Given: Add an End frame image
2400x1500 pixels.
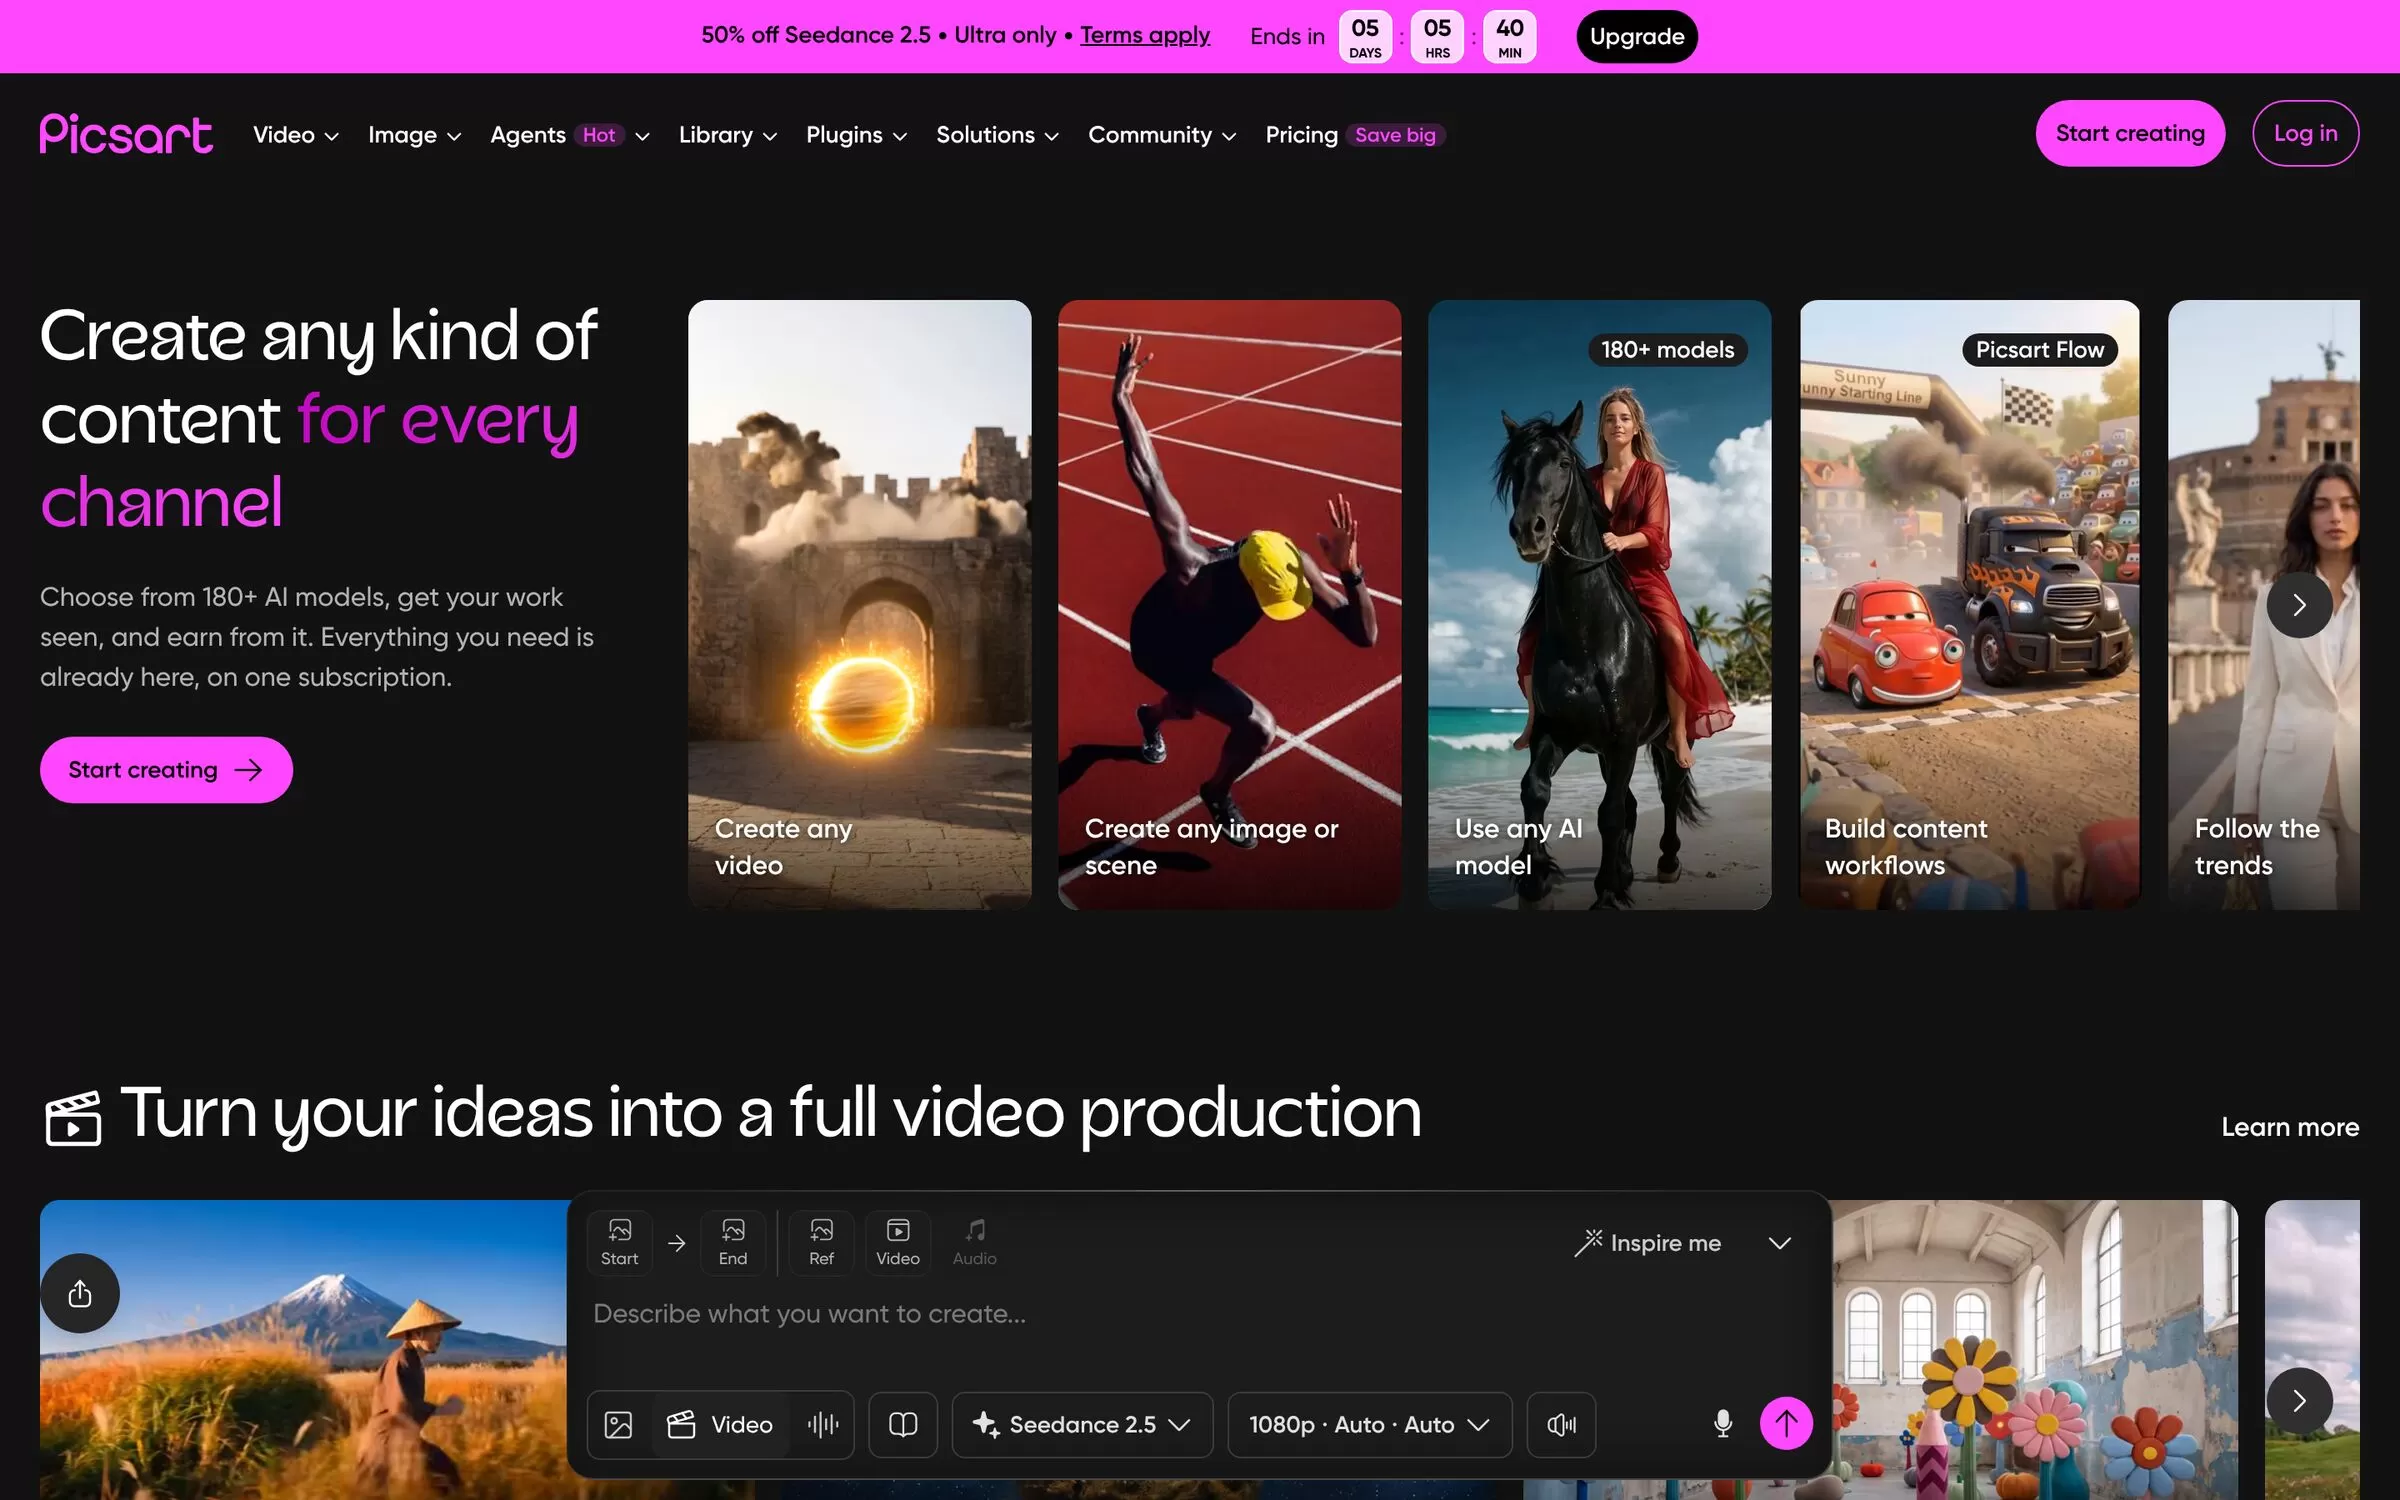Looking at the screenshot, I should [733, 1243].
